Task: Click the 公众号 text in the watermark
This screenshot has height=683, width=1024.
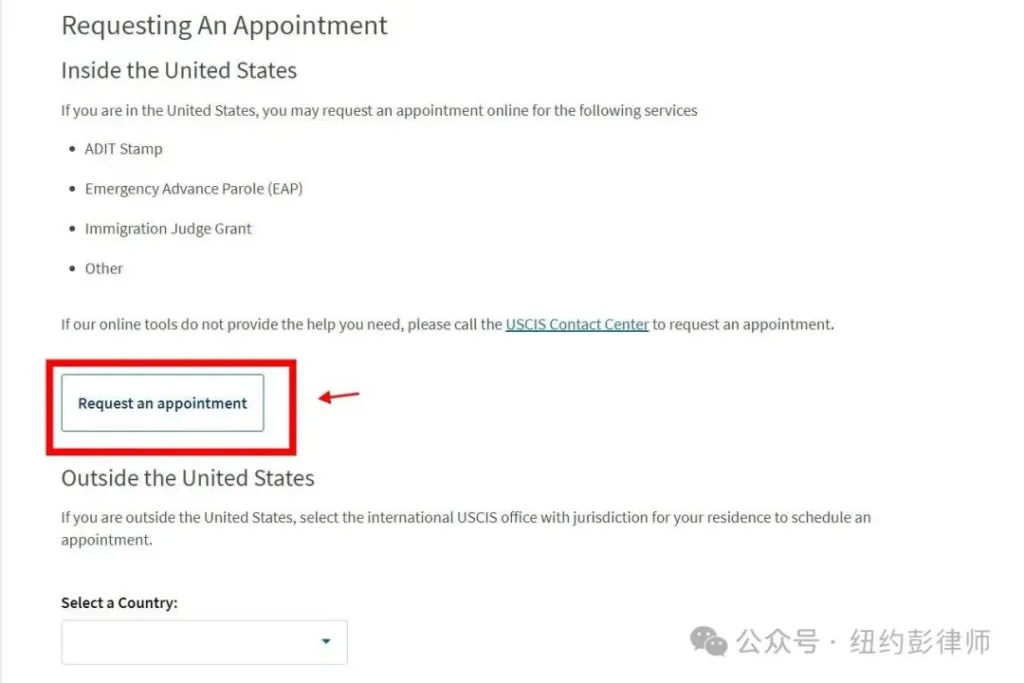Action: point(777,641)
